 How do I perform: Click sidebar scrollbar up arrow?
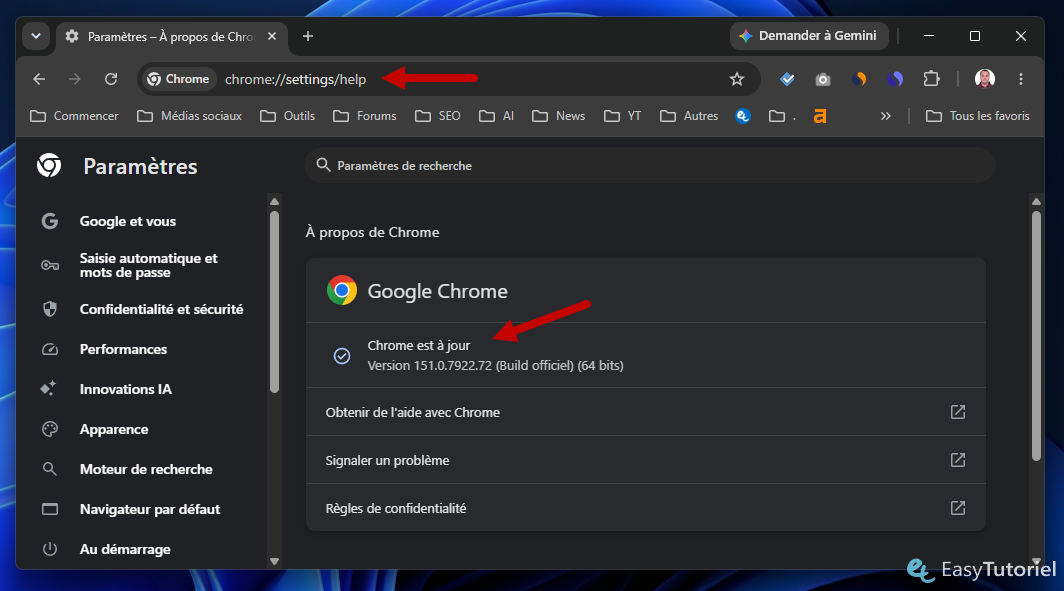tap(274, 202)
